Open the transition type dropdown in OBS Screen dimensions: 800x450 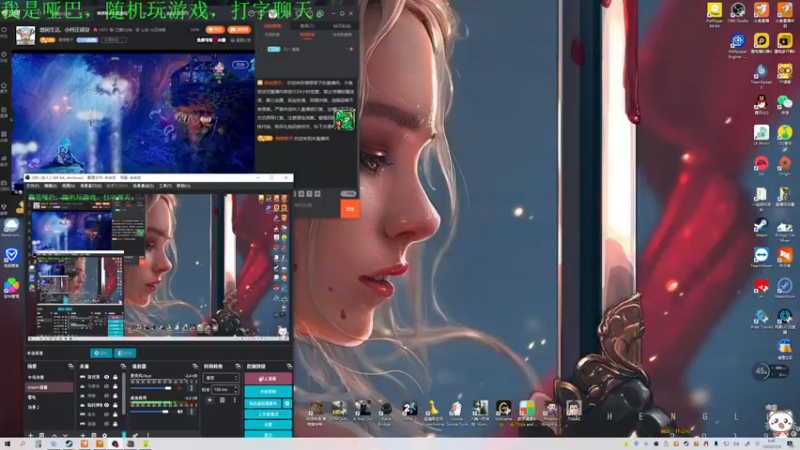click(x=221, y=378)
